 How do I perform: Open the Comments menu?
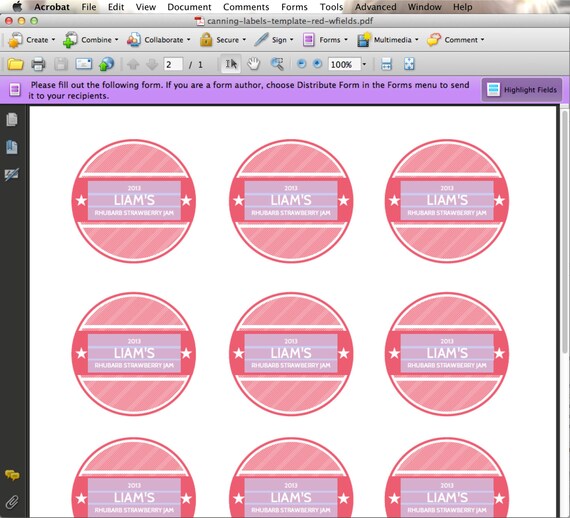(x=246, y=7)
